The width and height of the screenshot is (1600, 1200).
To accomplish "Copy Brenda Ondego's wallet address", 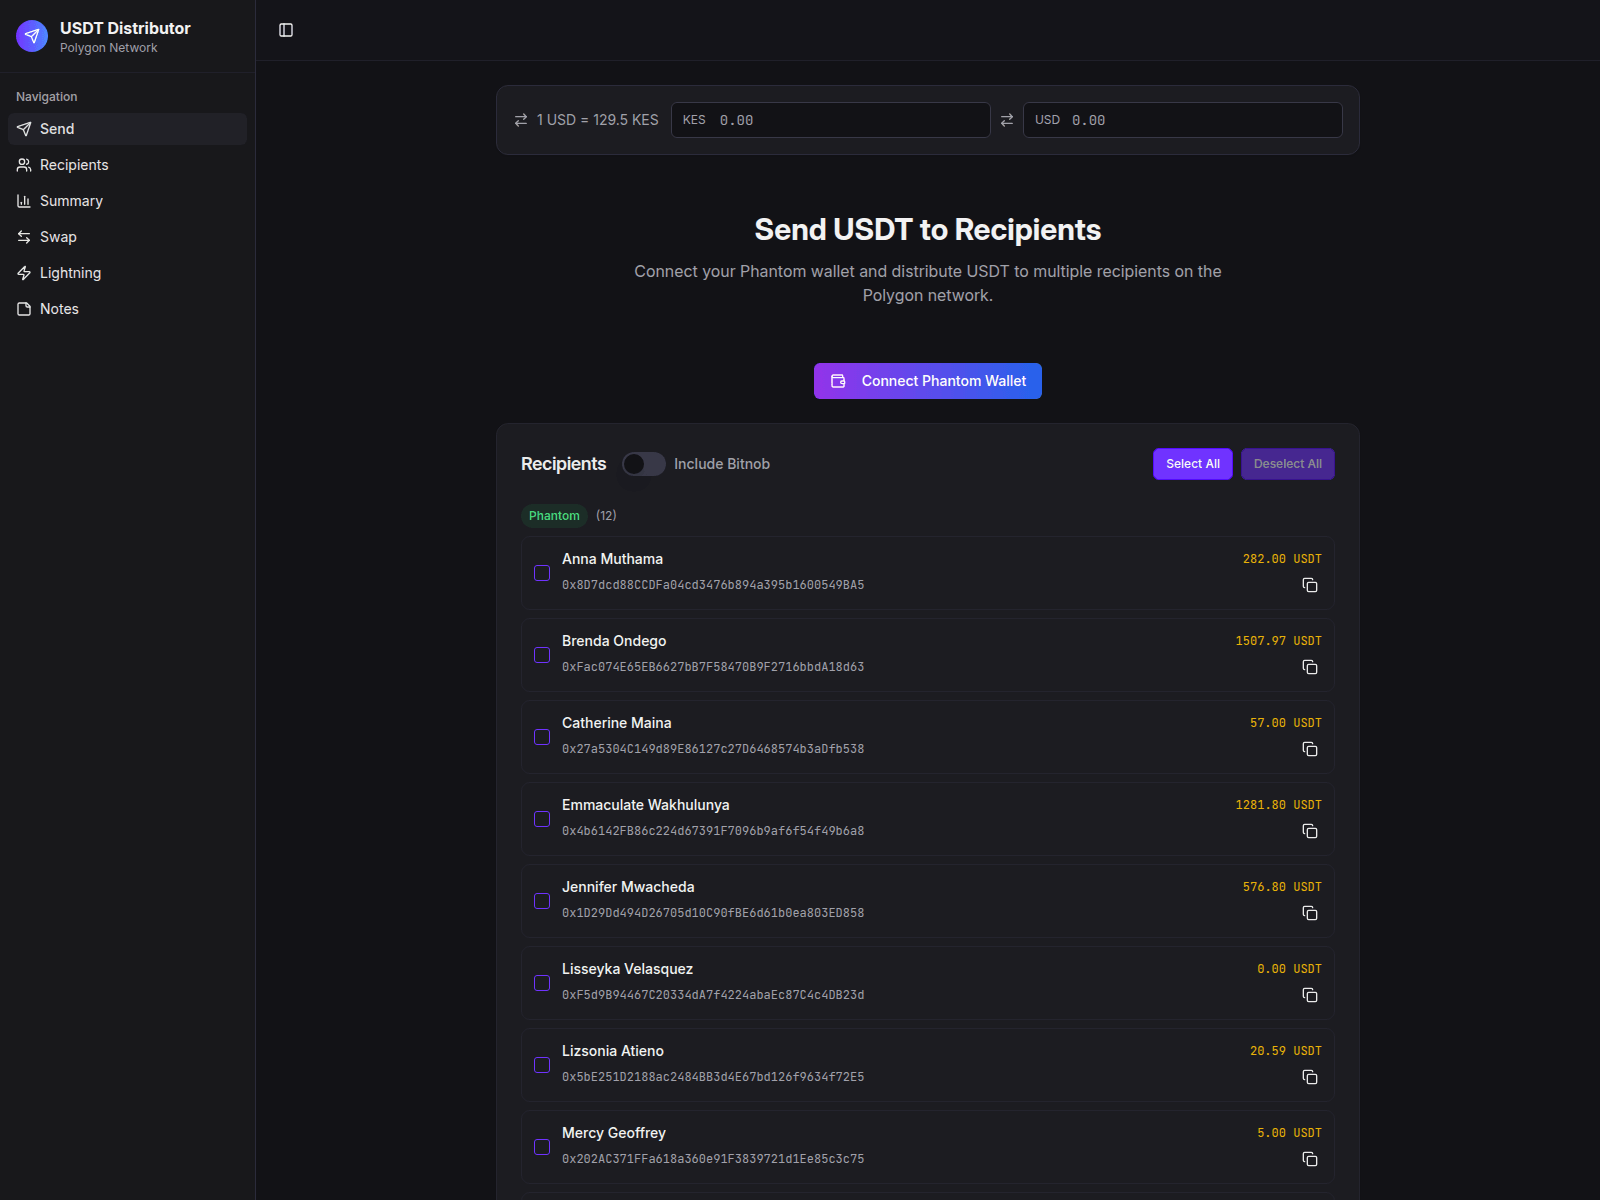I will 1310,667.
